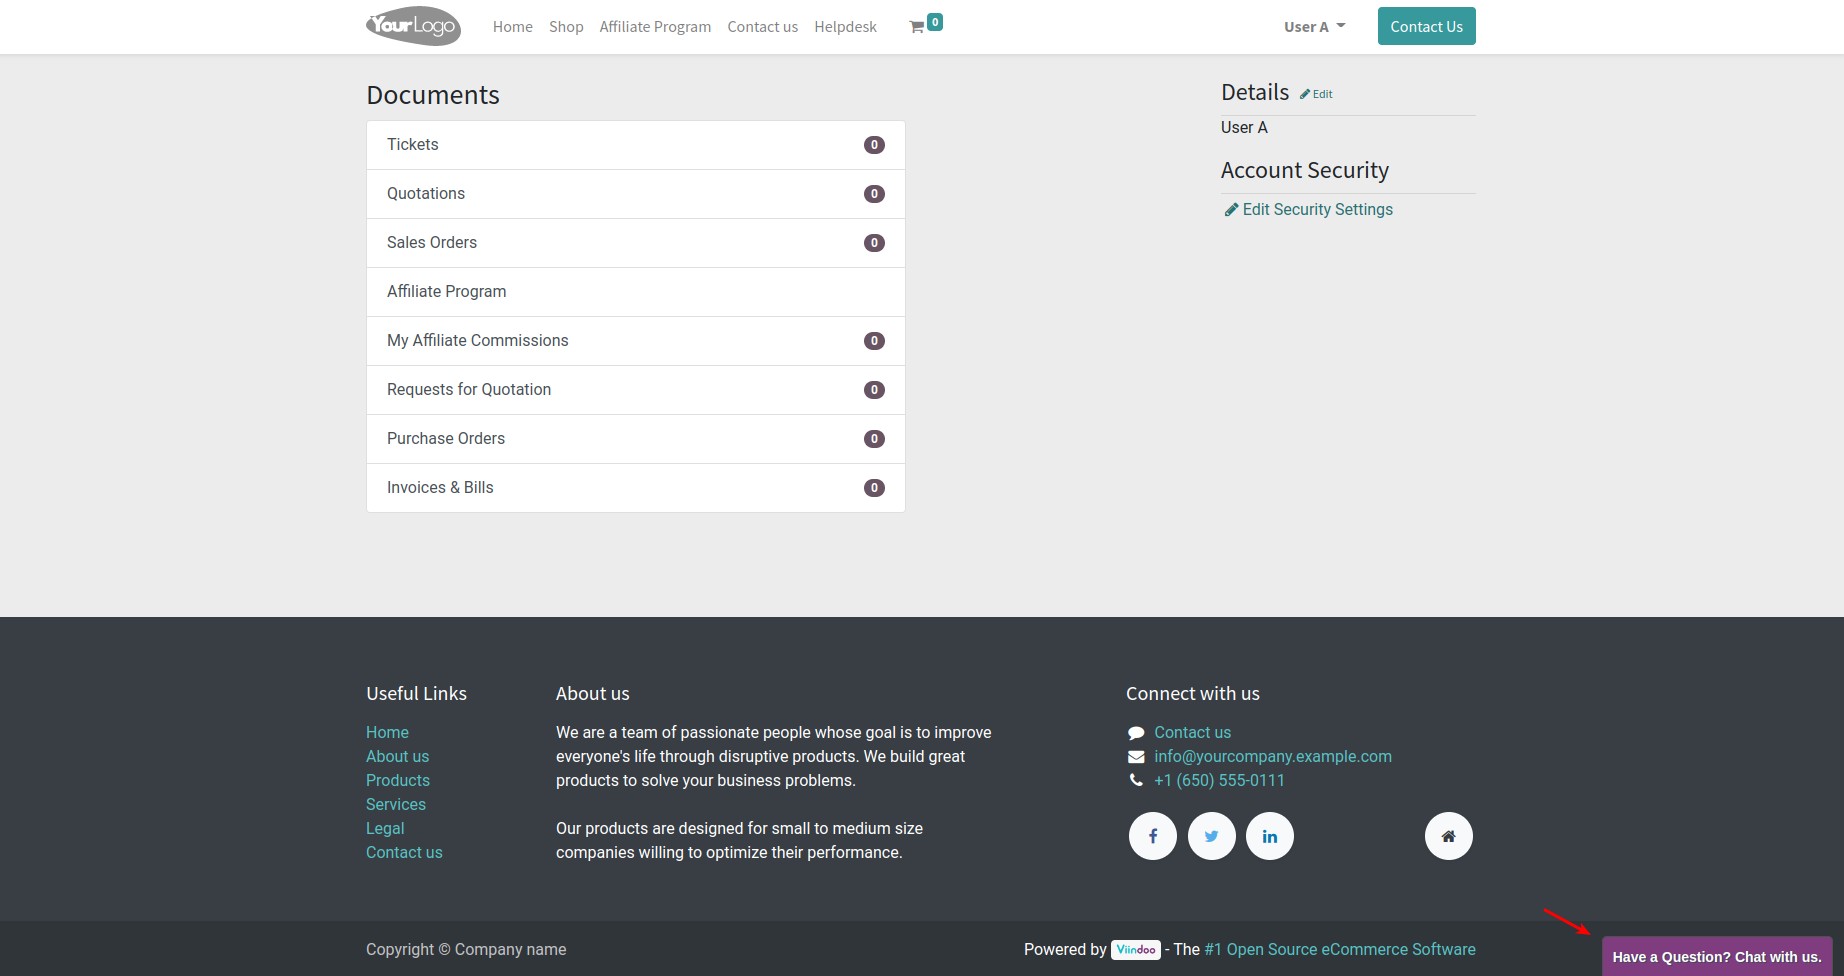This screenshot has height=976, width=1844.
Task: Click the Legal link under Useful Links
Action: [x=385, y=828]
